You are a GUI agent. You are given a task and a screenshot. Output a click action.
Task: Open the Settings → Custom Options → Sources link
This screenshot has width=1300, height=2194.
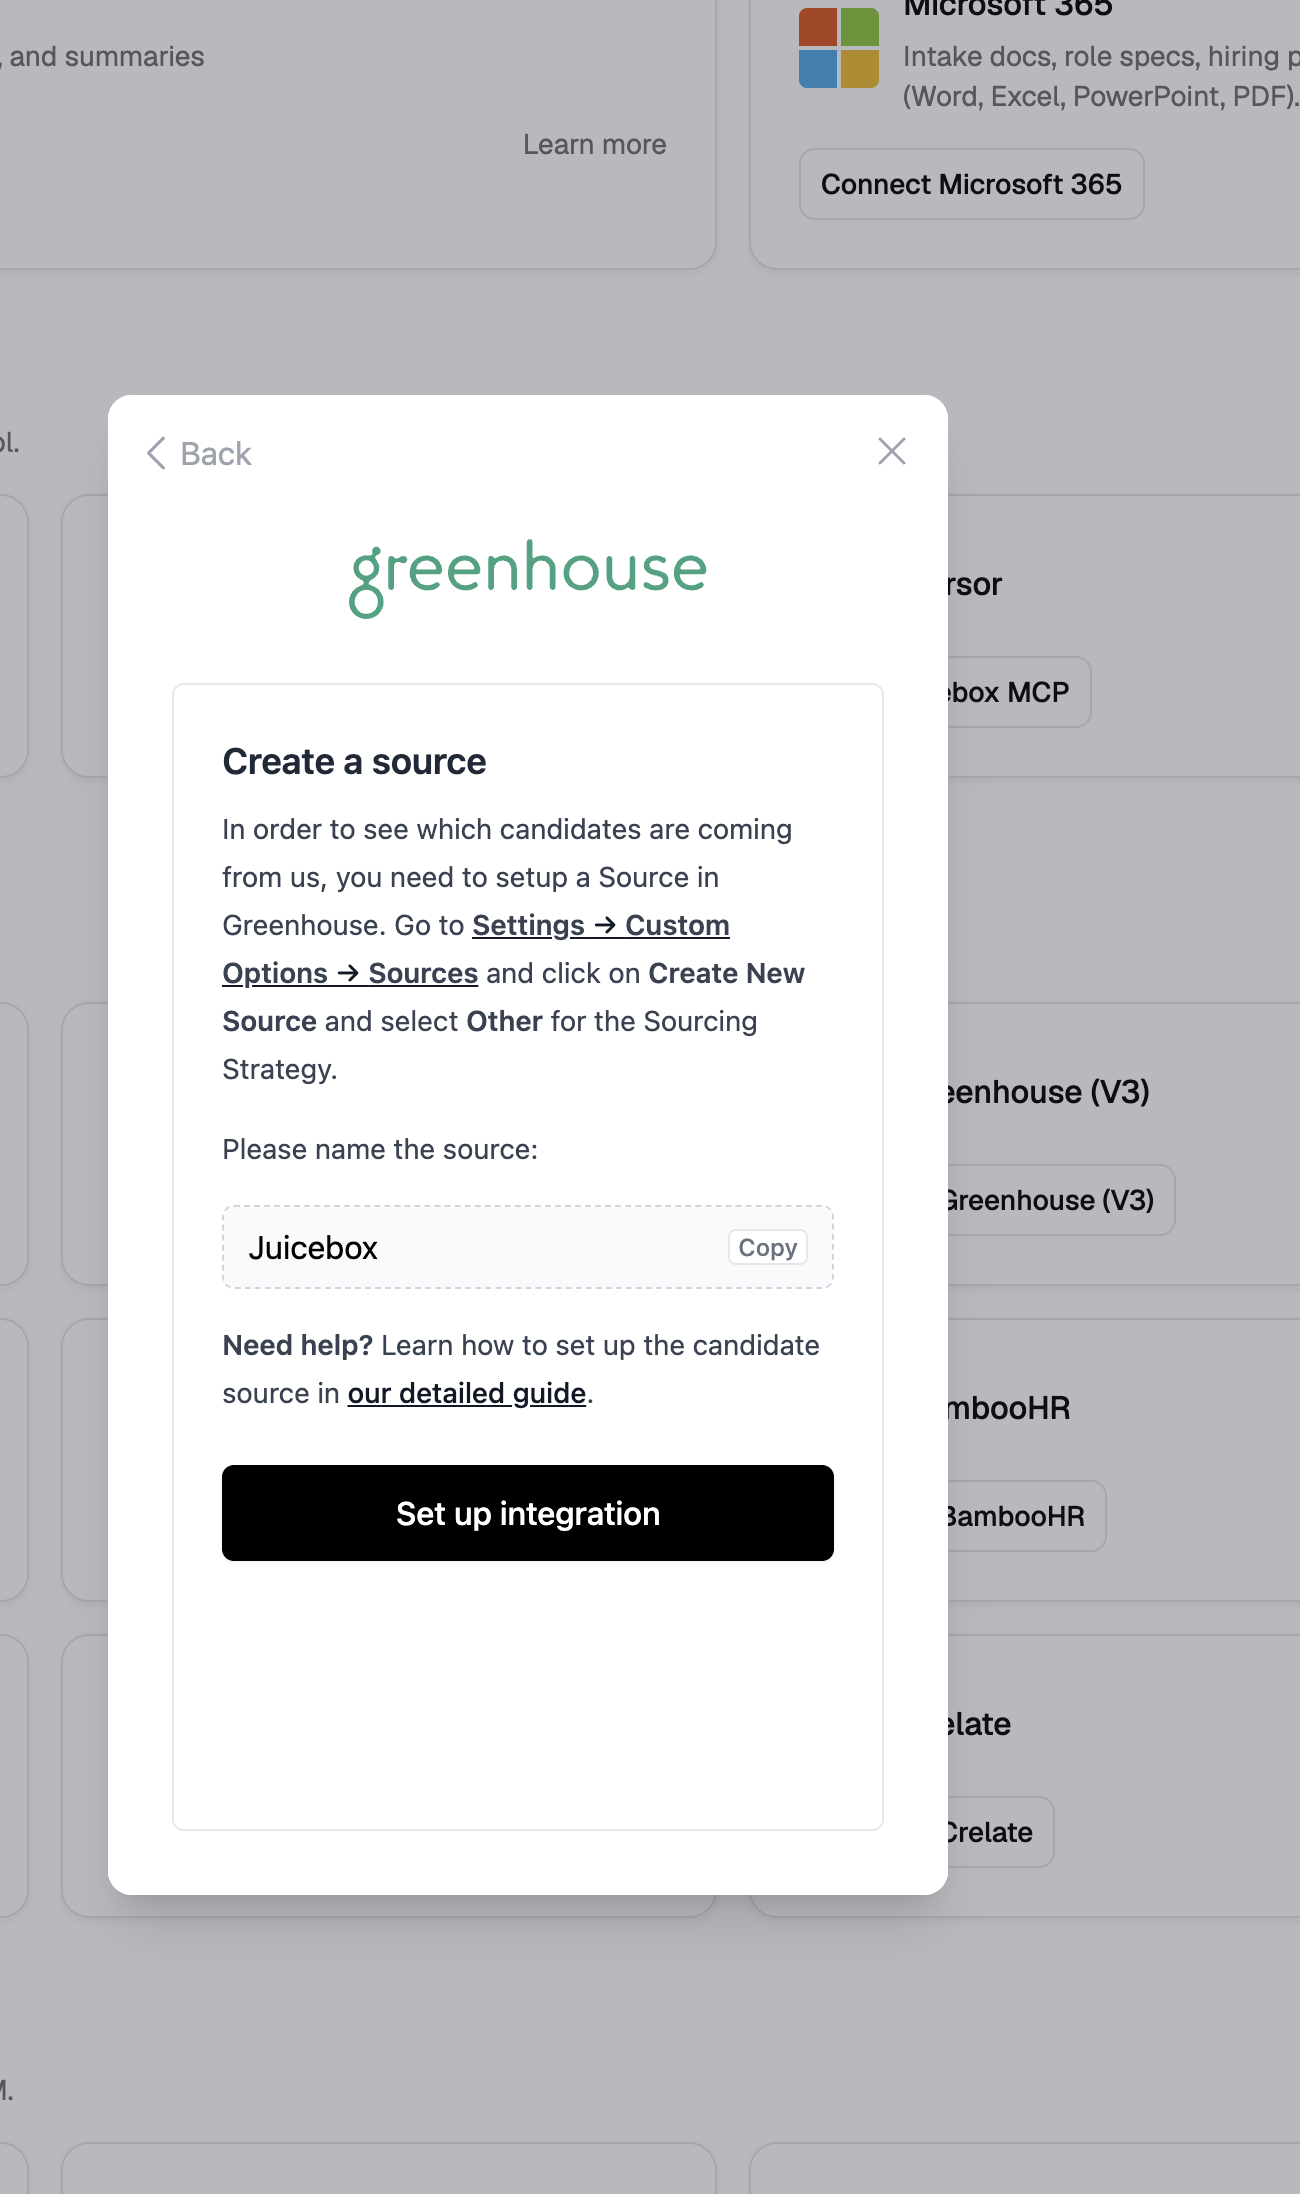tap(475, 949)
